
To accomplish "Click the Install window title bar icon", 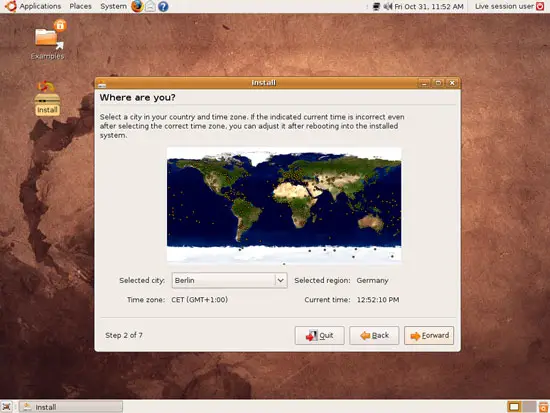I will pos(102,83).
